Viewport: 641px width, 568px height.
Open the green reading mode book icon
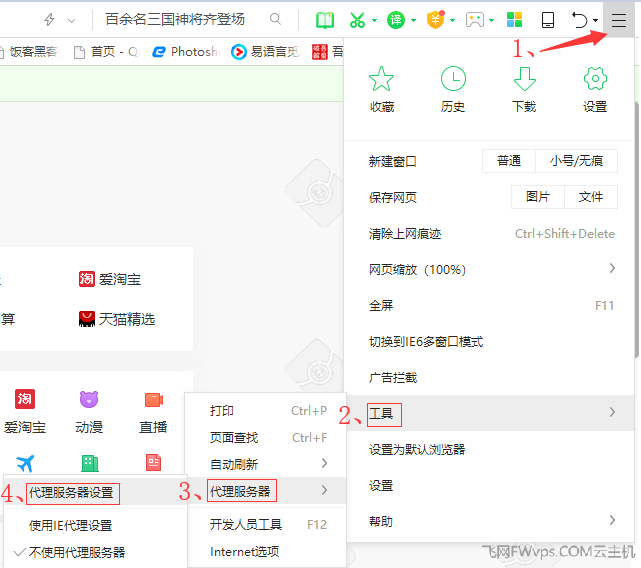click(325, 20)
